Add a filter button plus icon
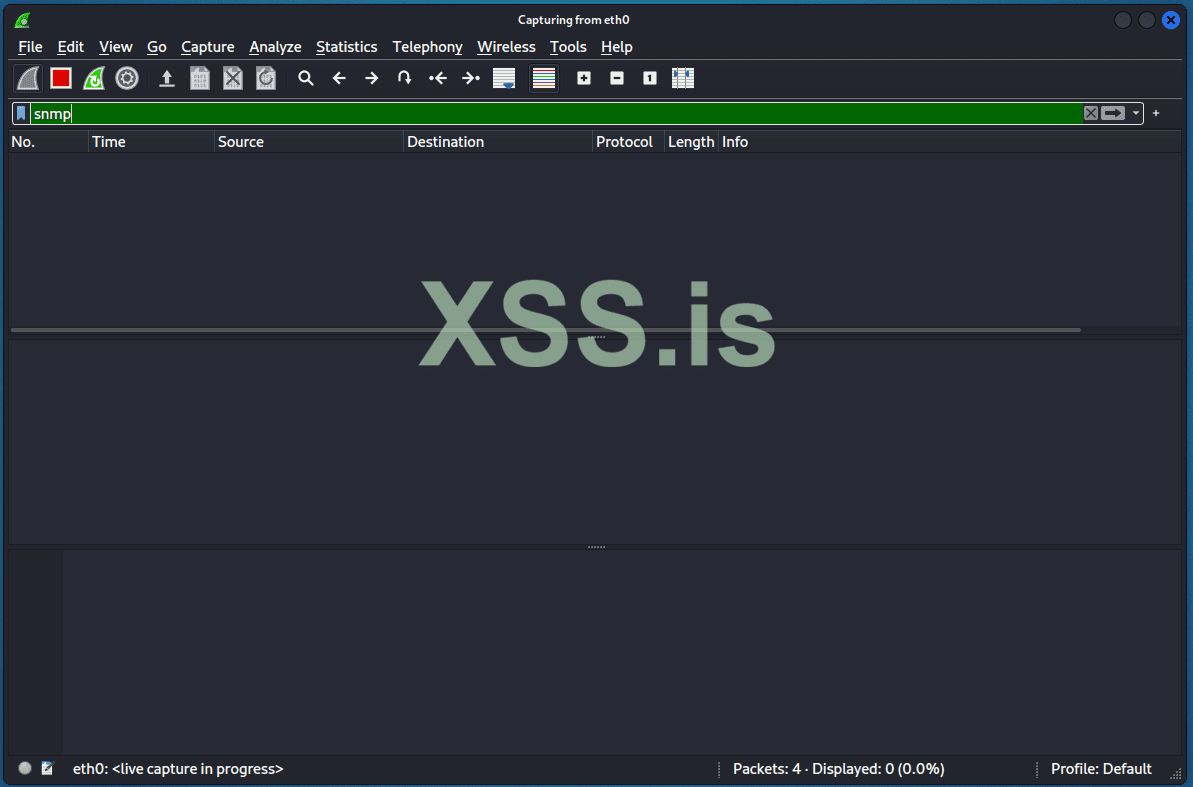Viewport: 1193px width, 787px height. click(x=1156, y=113)
